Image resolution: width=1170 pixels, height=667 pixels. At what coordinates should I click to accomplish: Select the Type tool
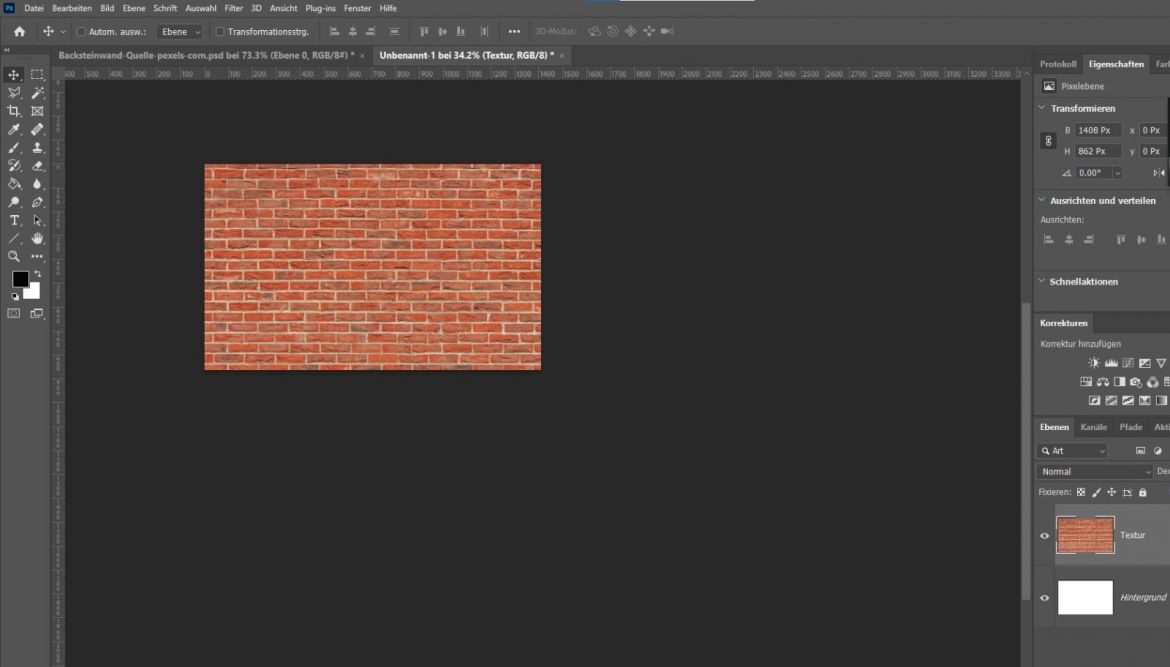(x=13, y=220)
